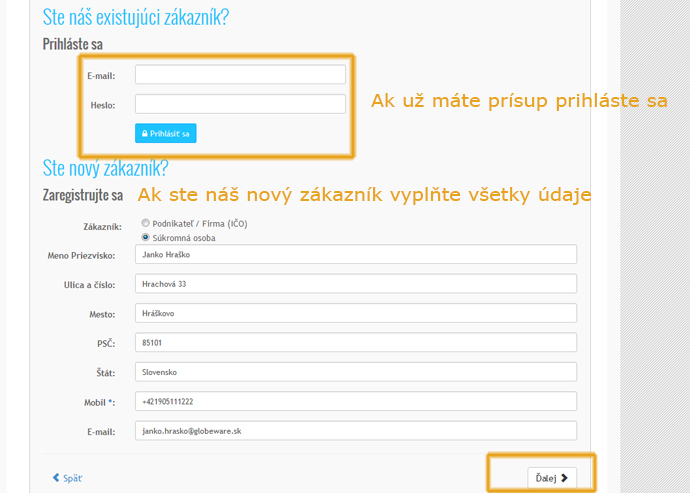This screenshot has height=493, width=690.
Task: Edit the registration E-mail field
Action: pyautogui.click(x=355, y=430)
